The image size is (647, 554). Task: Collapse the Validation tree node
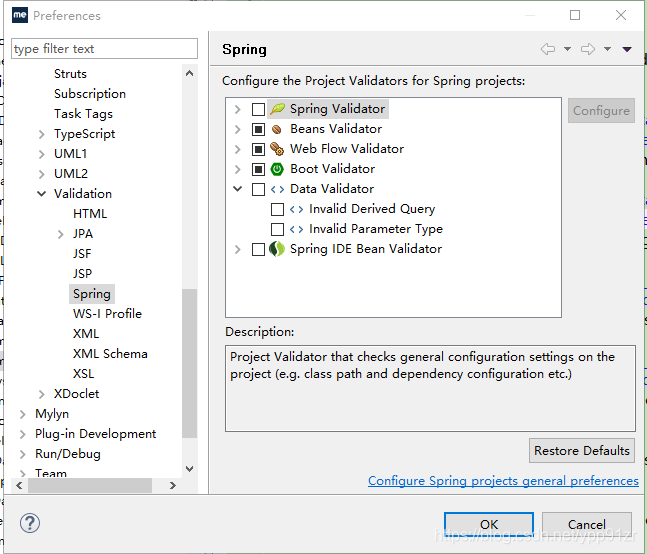coord(41,194)
